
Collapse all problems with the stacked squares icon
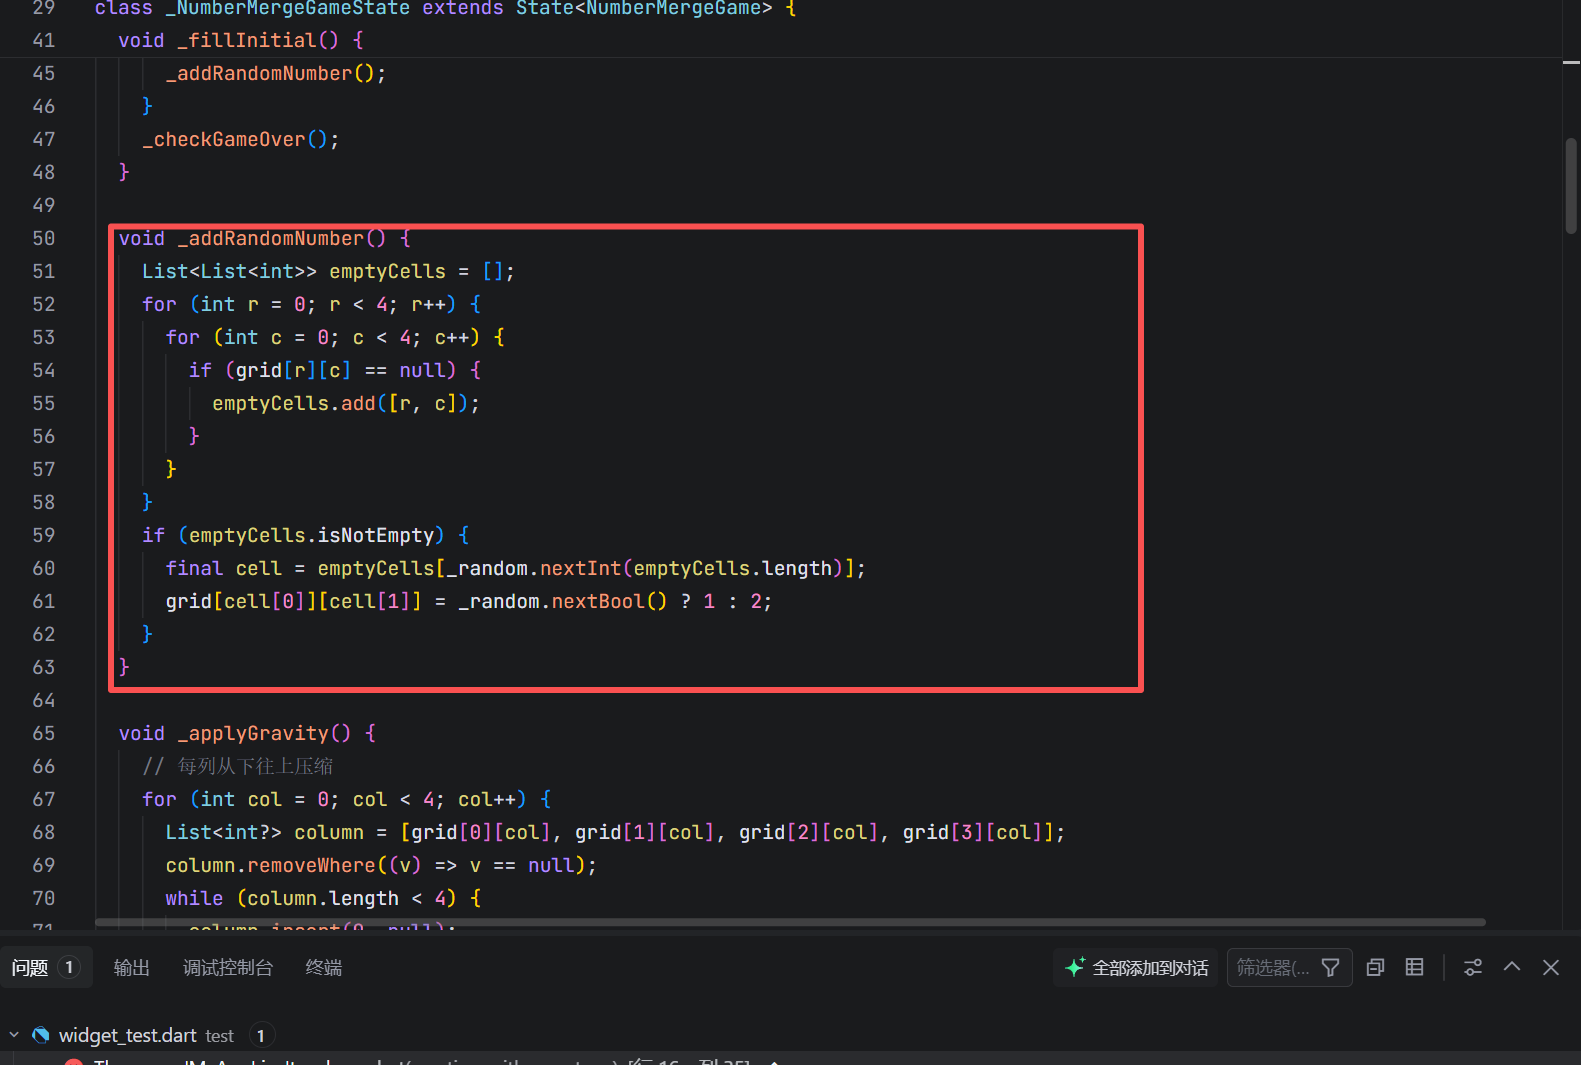tap(1375, 967)
